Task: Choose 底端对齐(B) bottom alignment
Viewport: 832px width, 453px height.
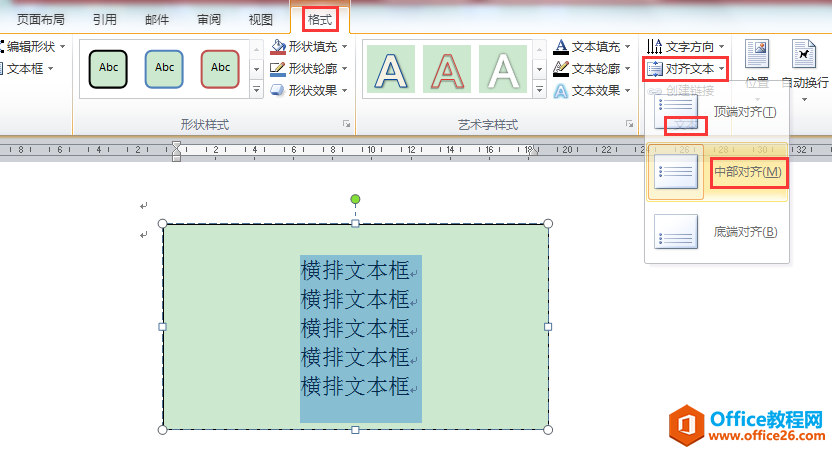Action: [717, 232]
